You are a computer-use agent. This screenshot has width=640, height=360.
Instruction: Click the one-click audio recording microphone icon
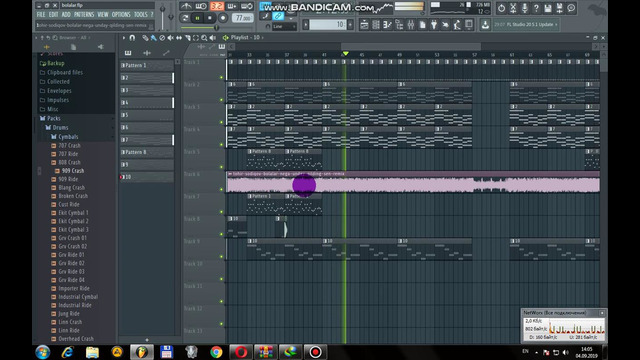pyautogui.click(x=525, y=8)
